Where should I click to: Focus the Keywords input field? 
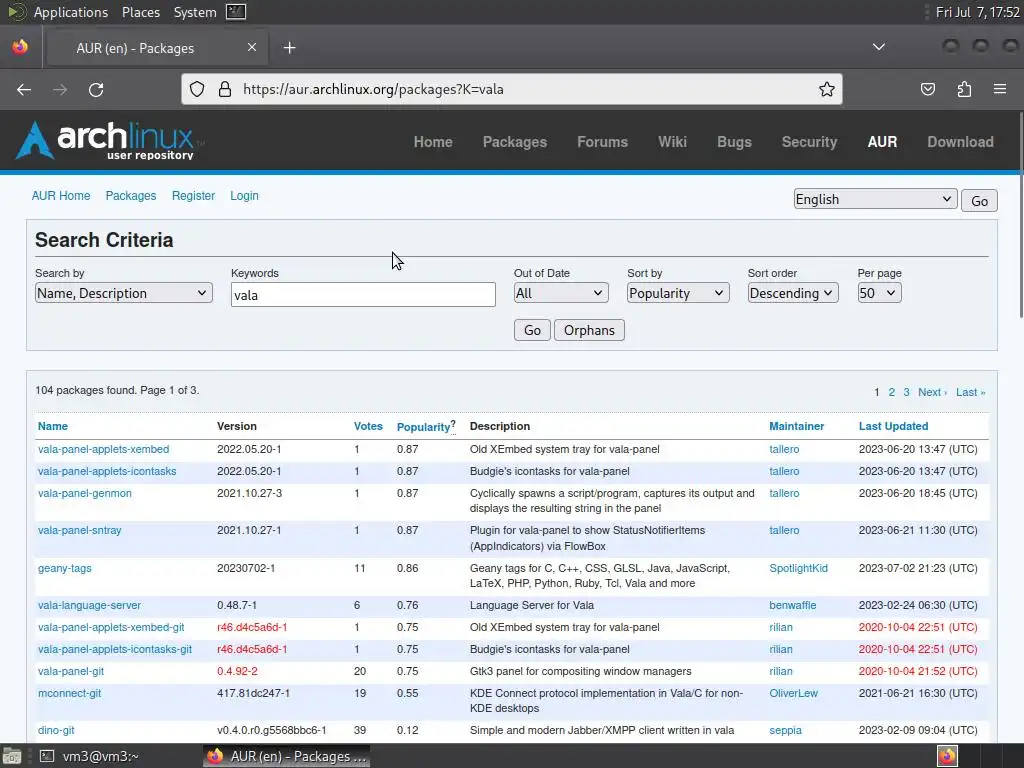(363, 295)
